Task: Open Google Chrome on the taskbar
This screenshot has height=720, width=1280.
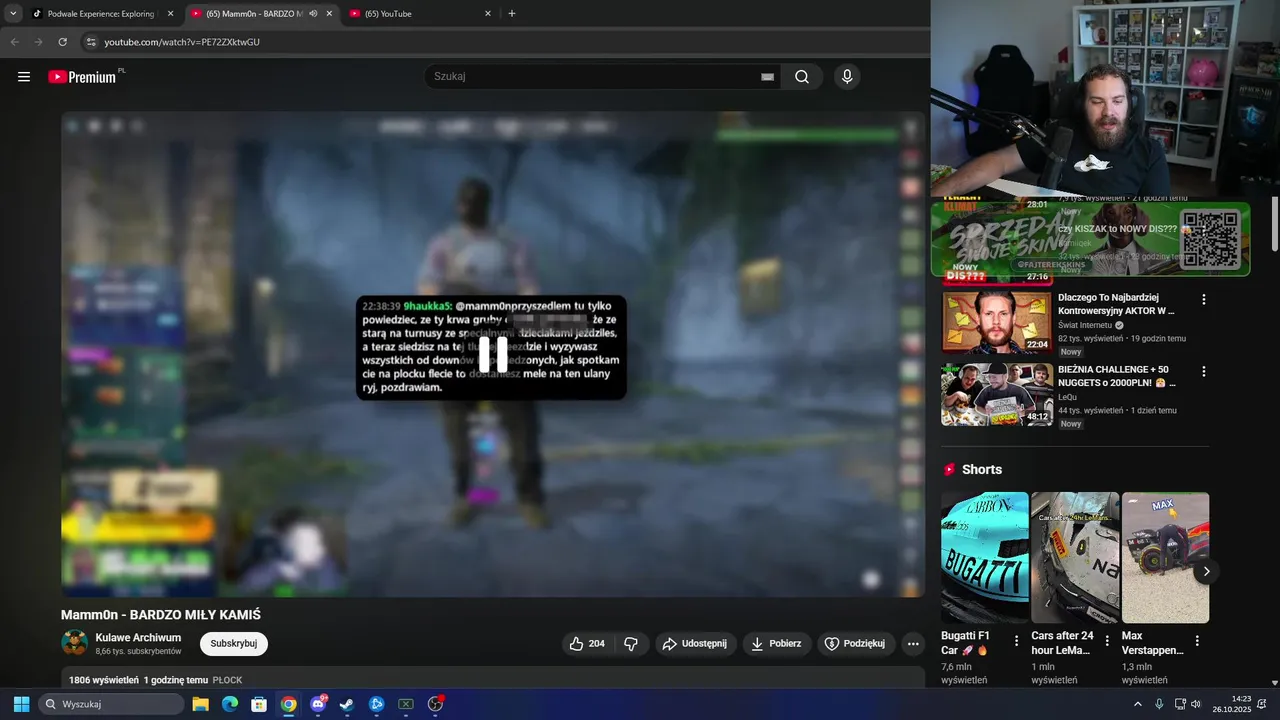Action: [289, 704]
